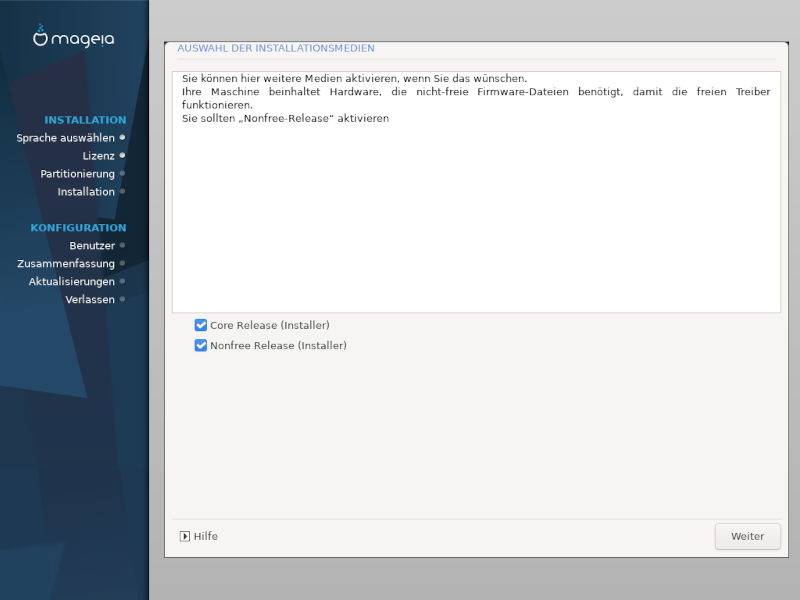Click the Partitionierung step label
This screenshot has width=800, height=600.
point(77,174)
